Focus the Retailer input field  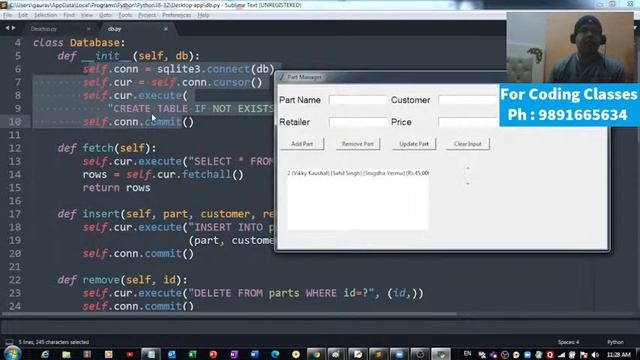click(x=358, y=122)
